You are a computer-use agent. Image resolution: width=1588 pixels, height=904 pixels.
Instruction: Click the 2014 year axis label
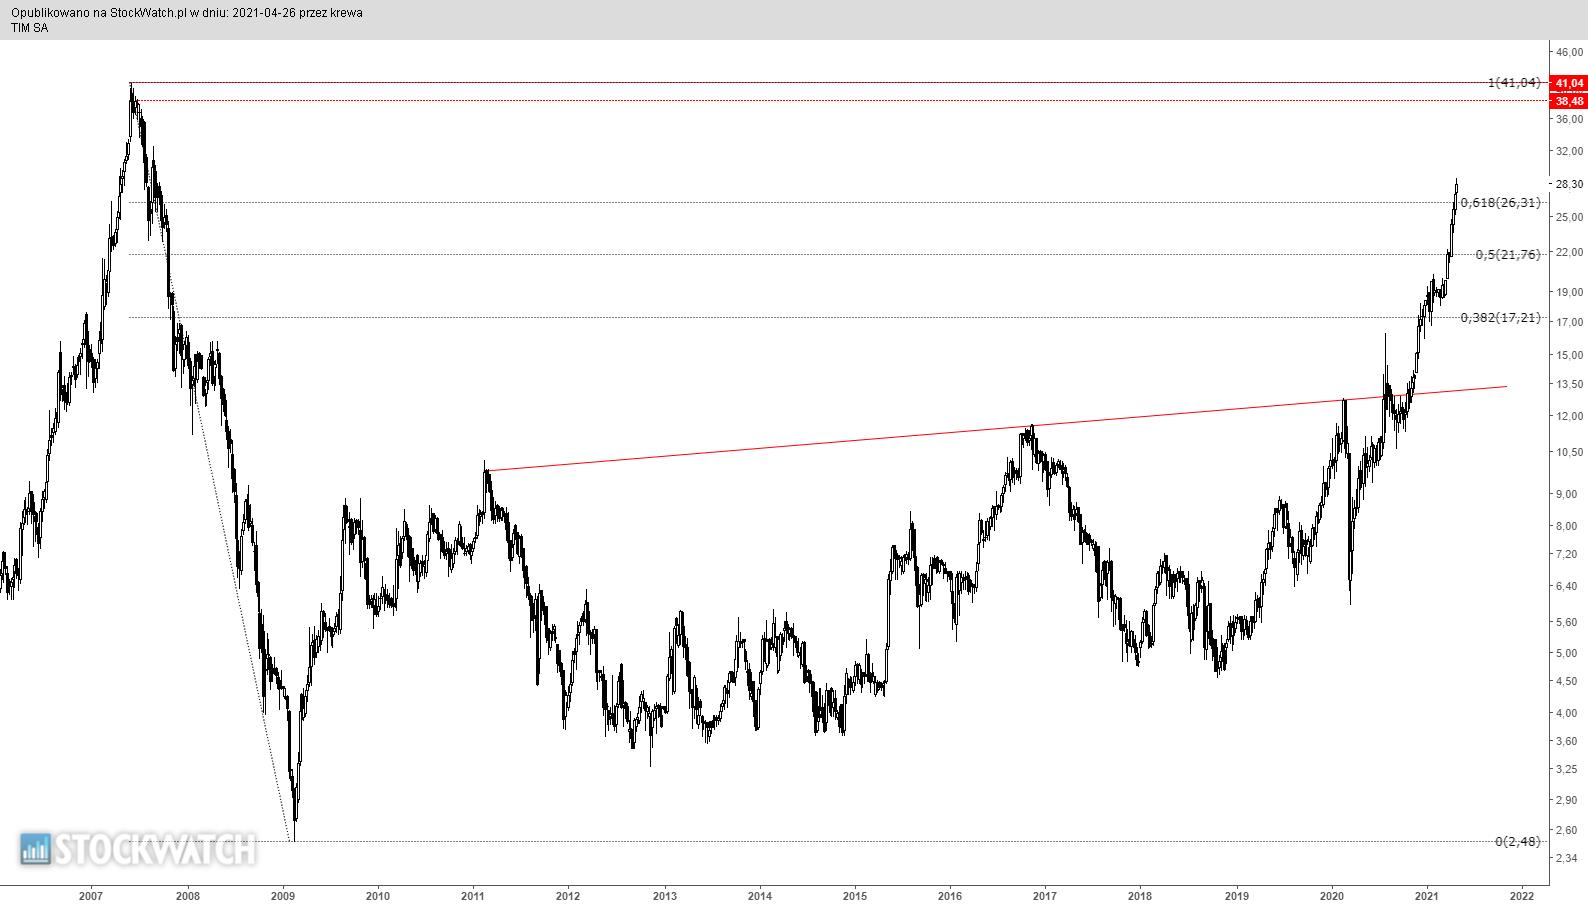[x=760, y=896]
